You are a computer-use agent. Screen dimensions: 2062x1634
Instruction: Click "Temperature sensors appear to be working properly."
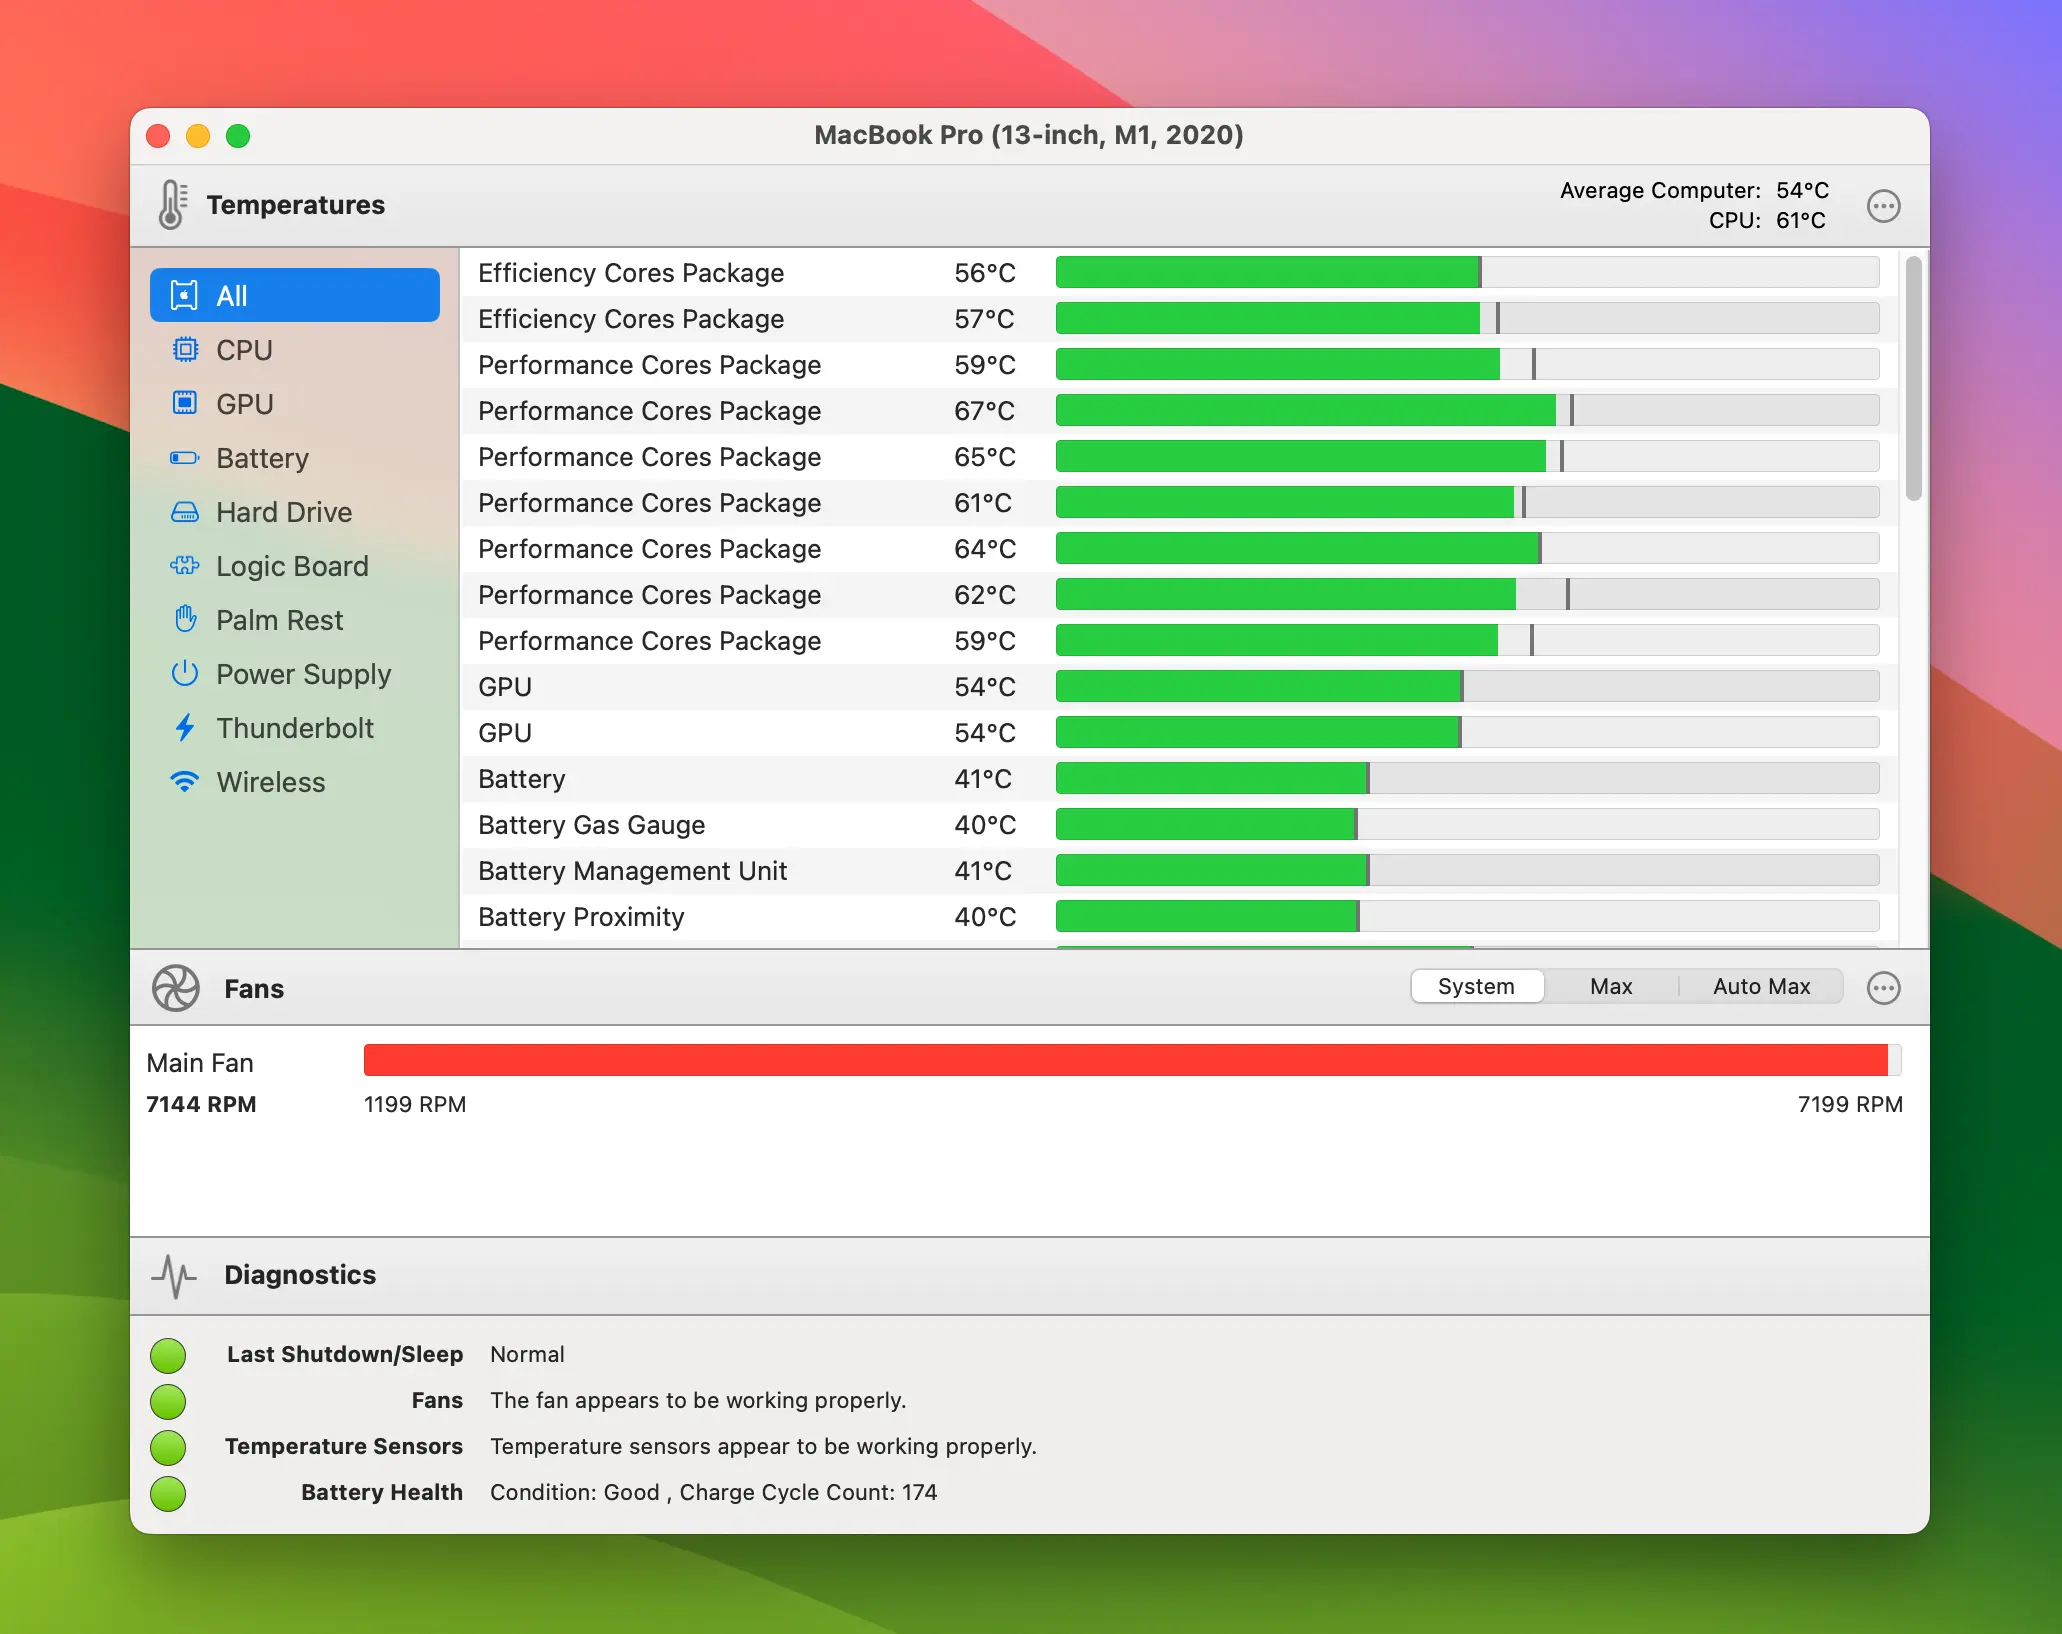763,1446
